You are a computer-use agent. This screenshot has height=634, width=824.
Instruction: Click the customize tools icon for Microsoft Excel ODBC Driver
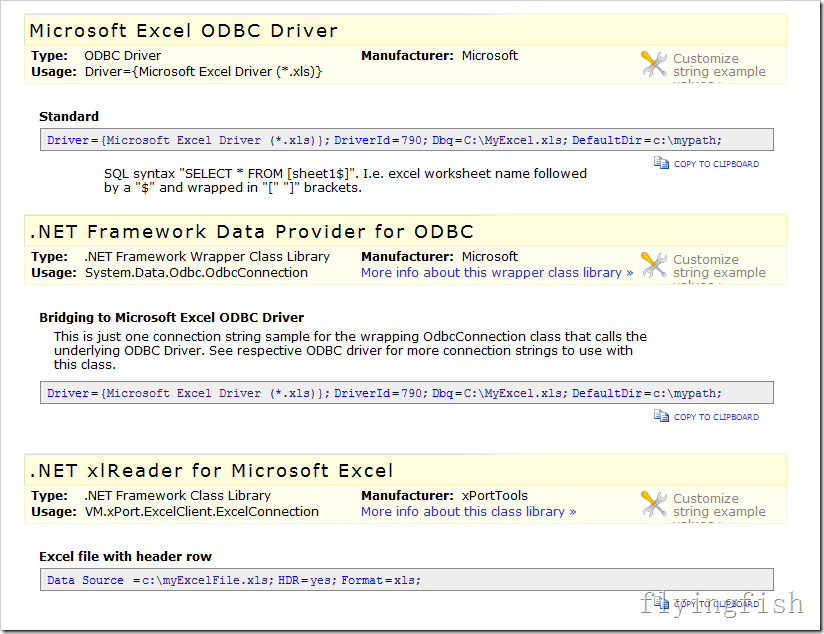(x=654, y=64)
